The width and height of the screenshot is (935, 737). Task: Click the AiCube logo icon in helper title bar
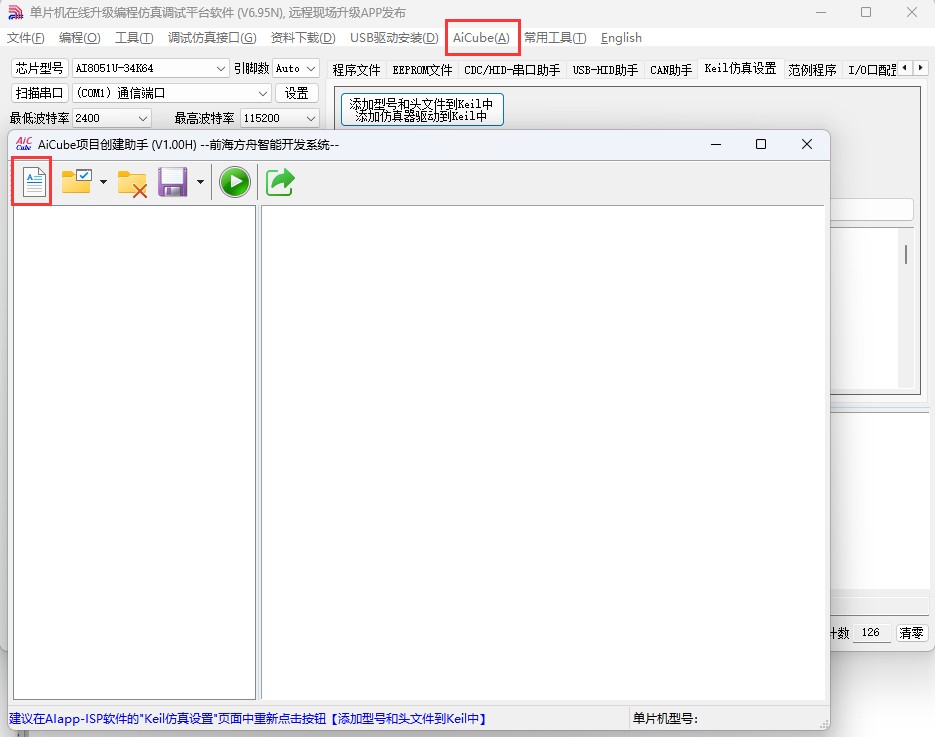(24, 144)
